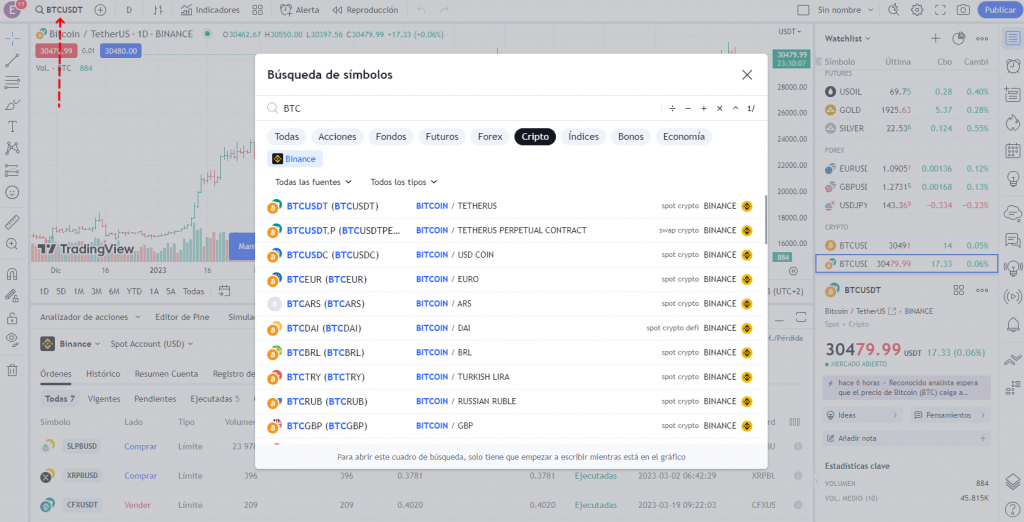Click the add symbol plus icon
This screenshot has width=1024, height=522.
click(100, 10)
